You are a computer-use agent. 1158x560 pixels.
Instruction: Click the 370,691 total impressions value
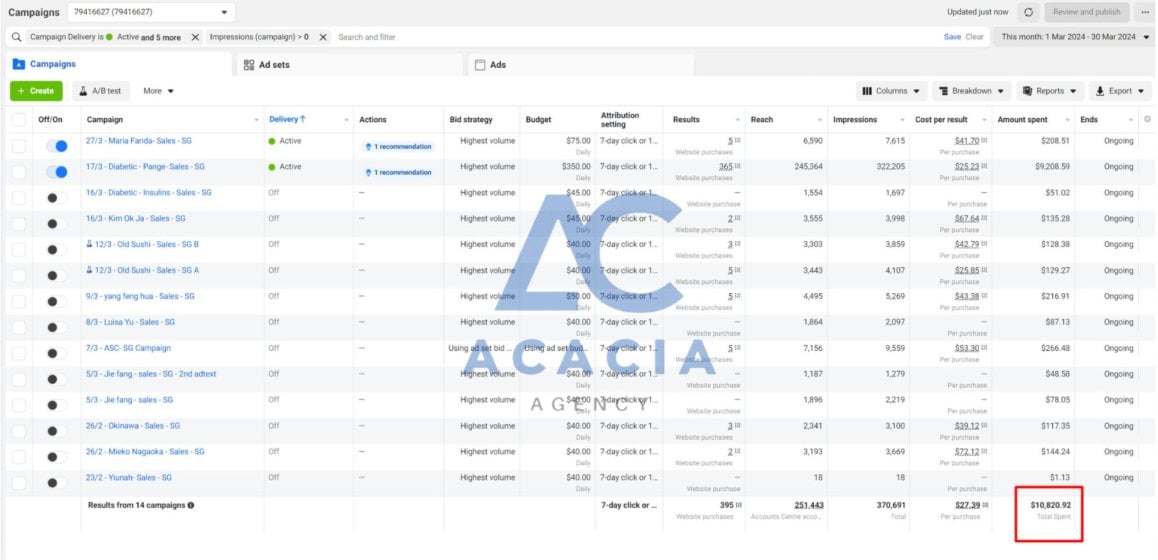(890, 505)
